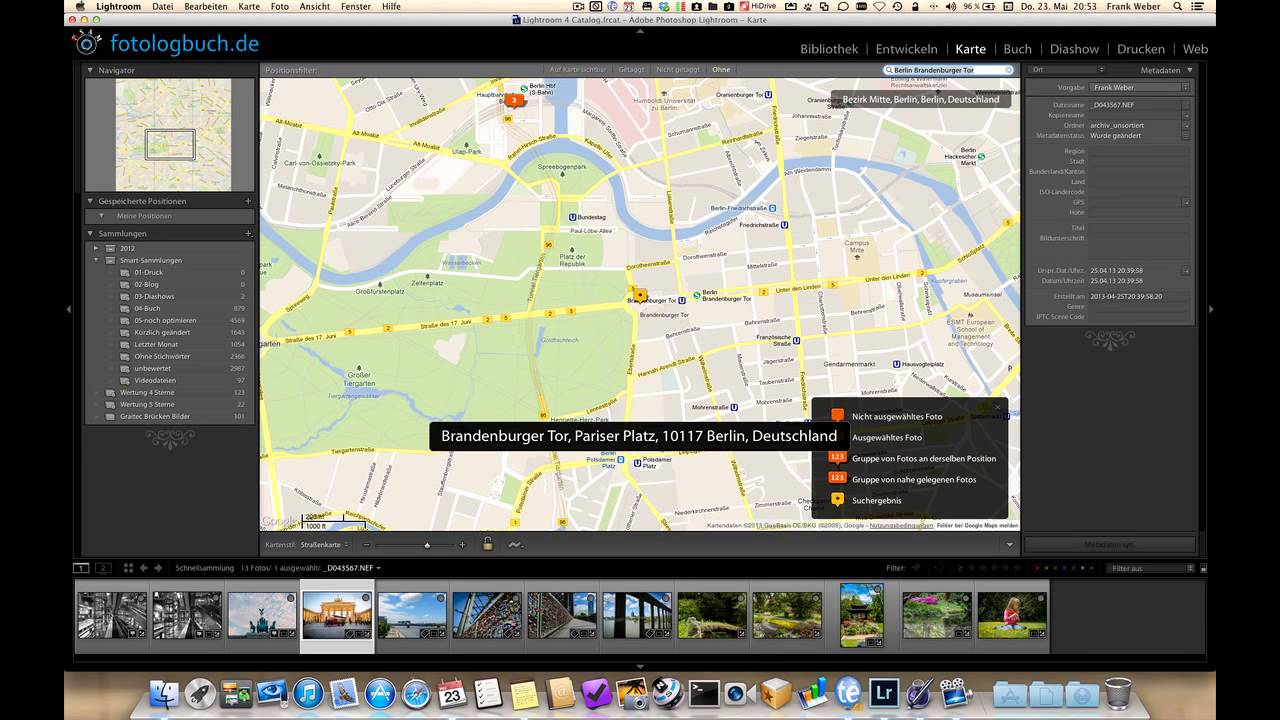1280x720 pixels.
Task: Open the grid view icon in filmstrip bar
Action: click(x=128, y=568)
